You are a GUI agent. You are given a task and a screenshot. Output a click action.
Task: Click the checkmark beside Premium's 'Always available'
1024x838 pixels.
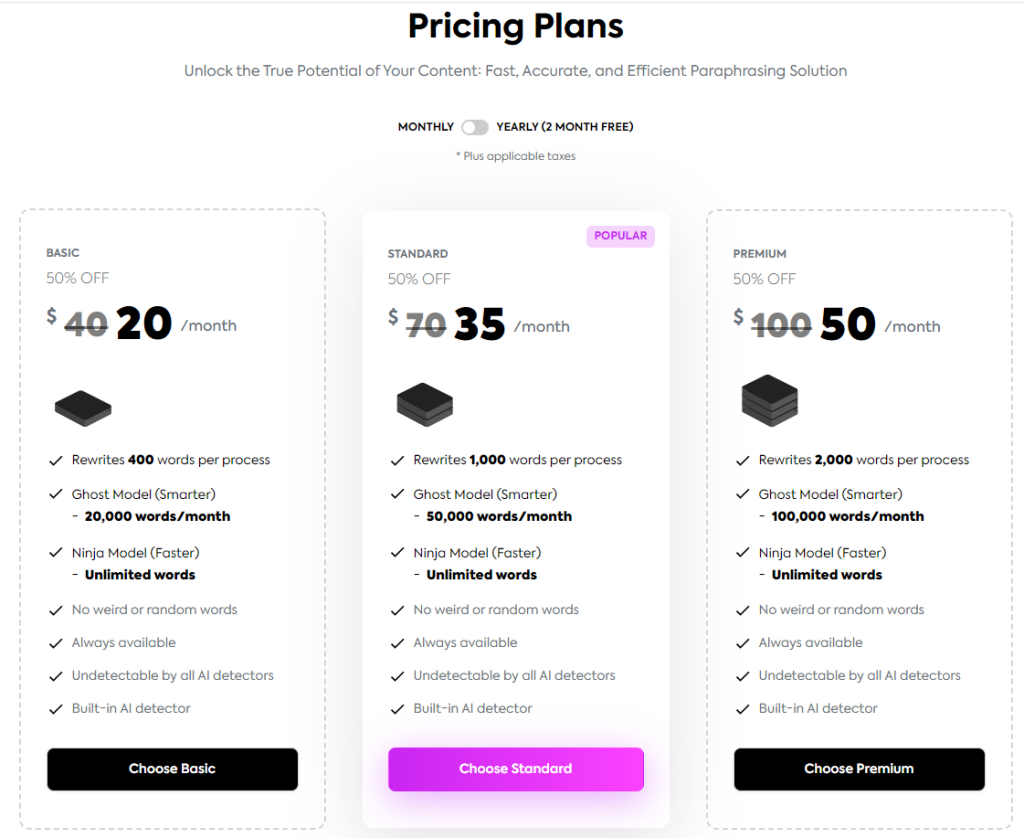pos(743,642)
